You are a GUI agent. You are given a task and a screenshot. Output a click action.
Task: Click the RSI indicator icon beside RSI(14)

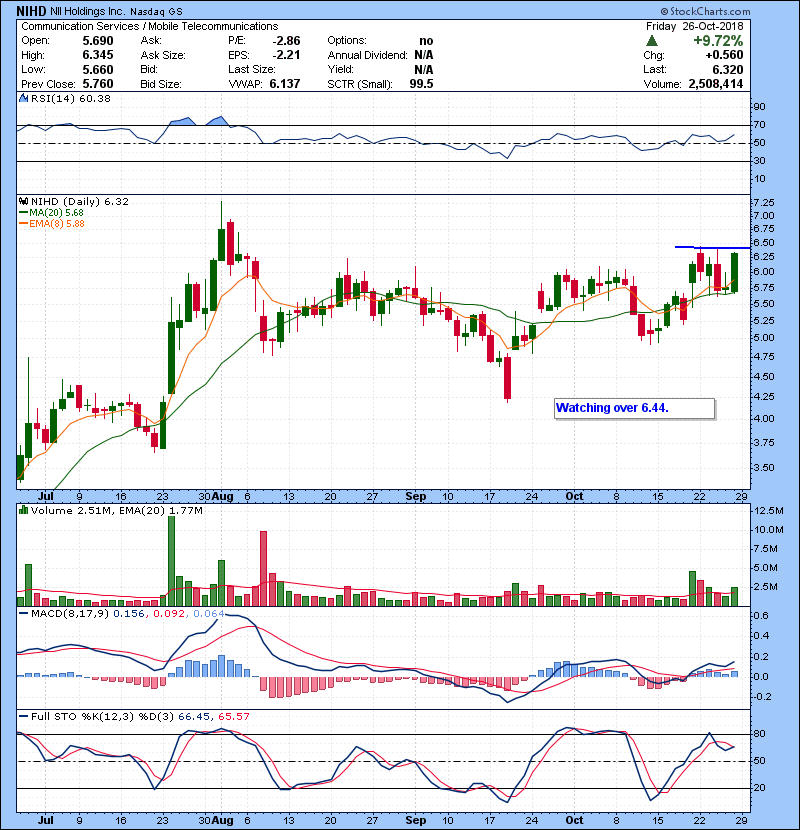click(x=23, y=98)
